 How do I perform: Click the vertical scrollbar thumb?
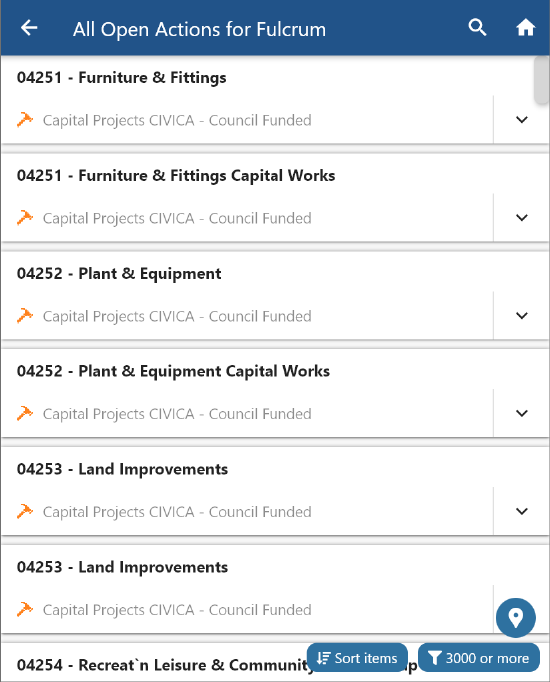coord(541,80)
